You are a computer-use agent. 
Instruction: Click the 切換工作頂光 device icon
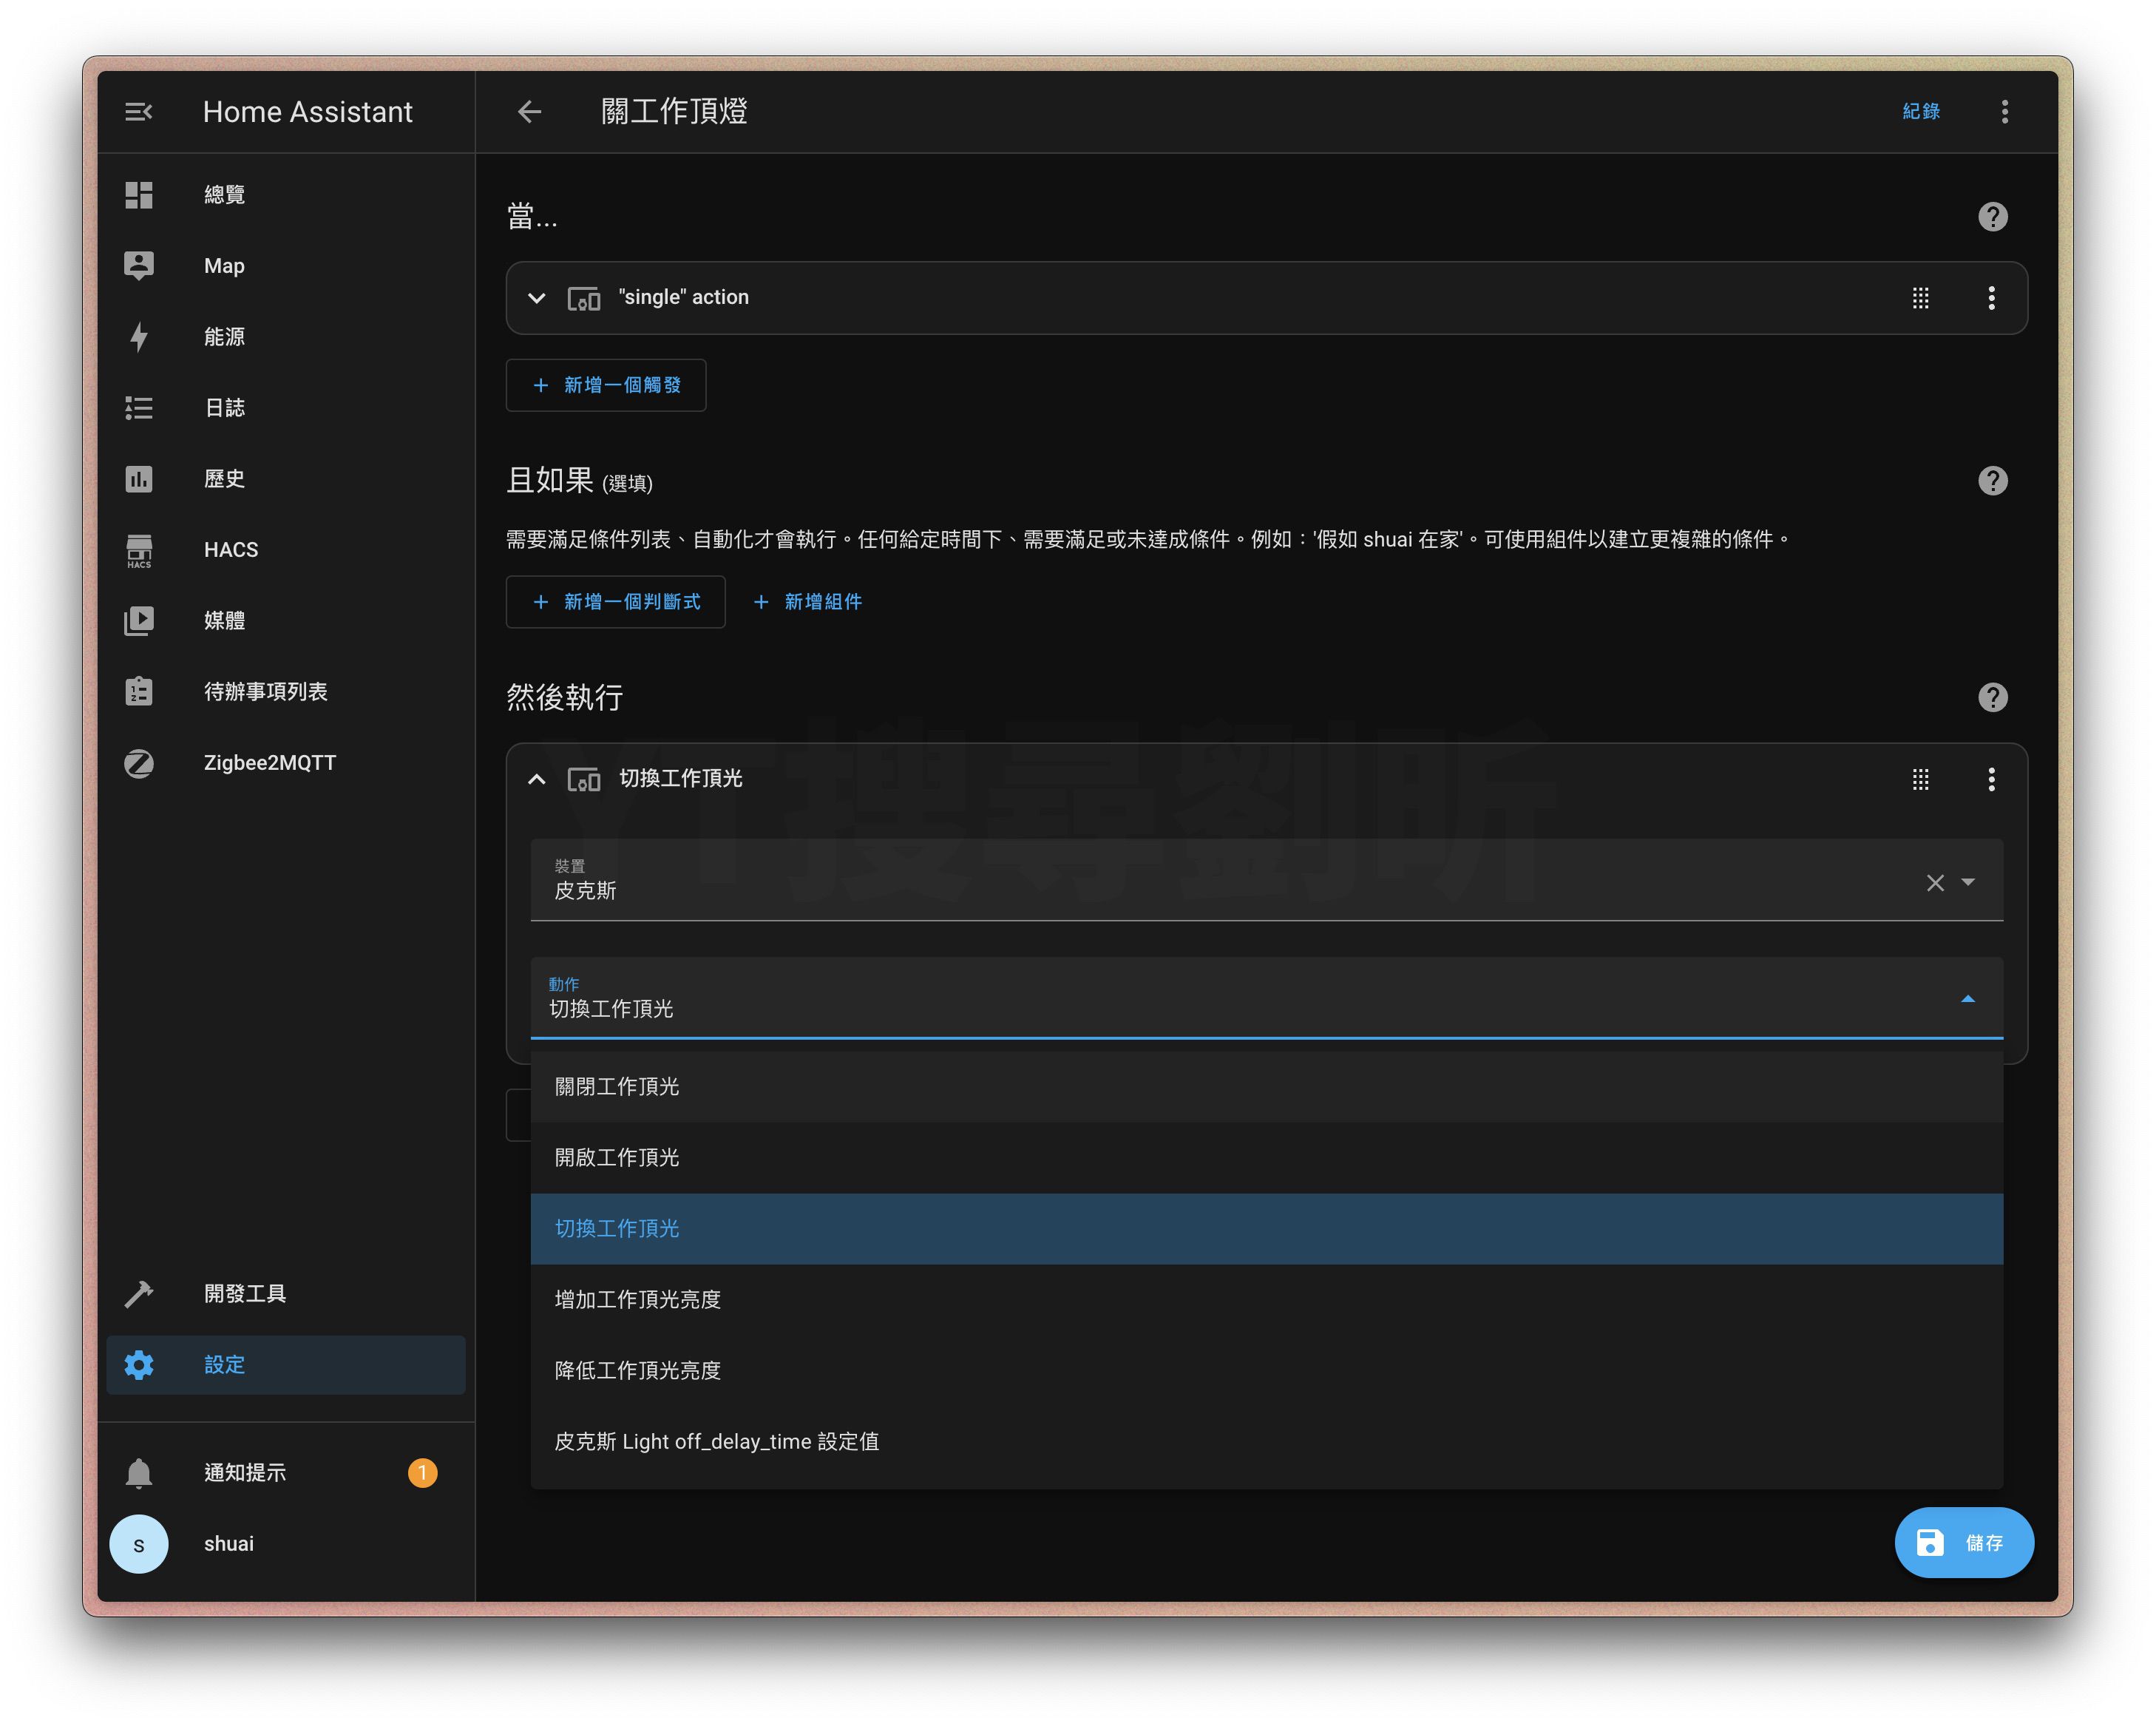584,779
